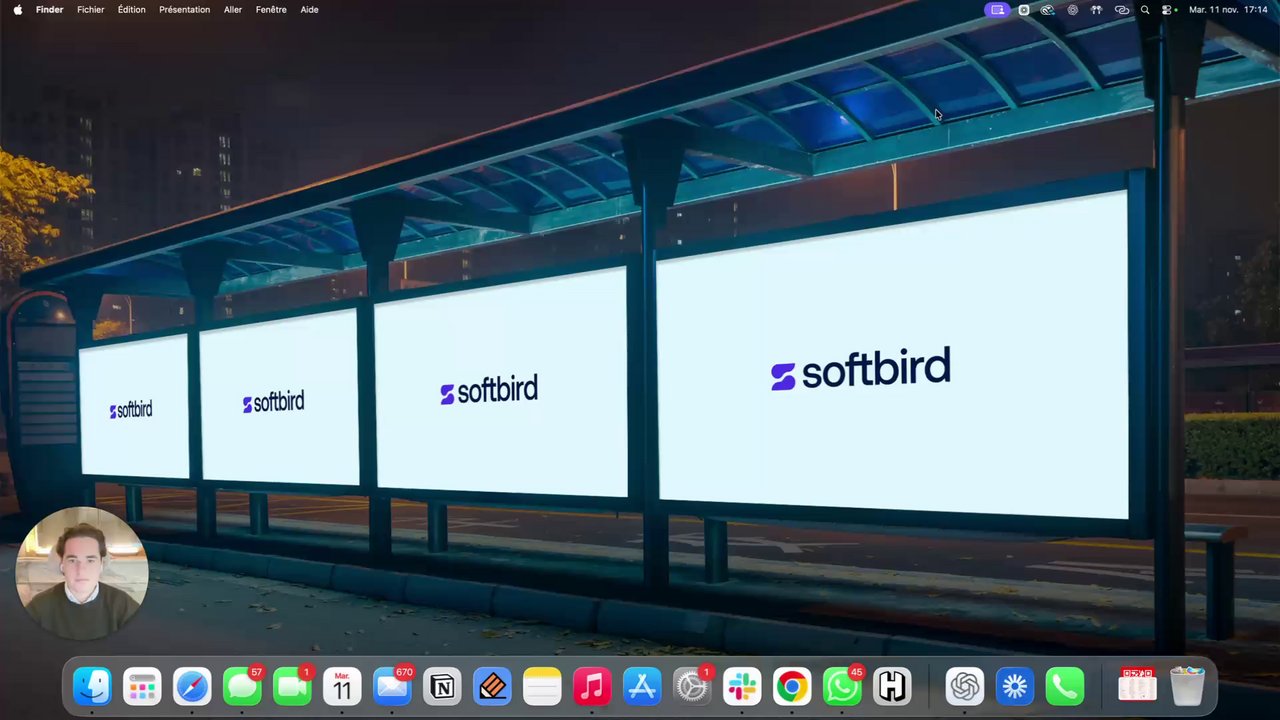The width and height of the screenshot is (1280, 720).
Task: Launch ChatGPT from the Dock
Action: (965, 686)
